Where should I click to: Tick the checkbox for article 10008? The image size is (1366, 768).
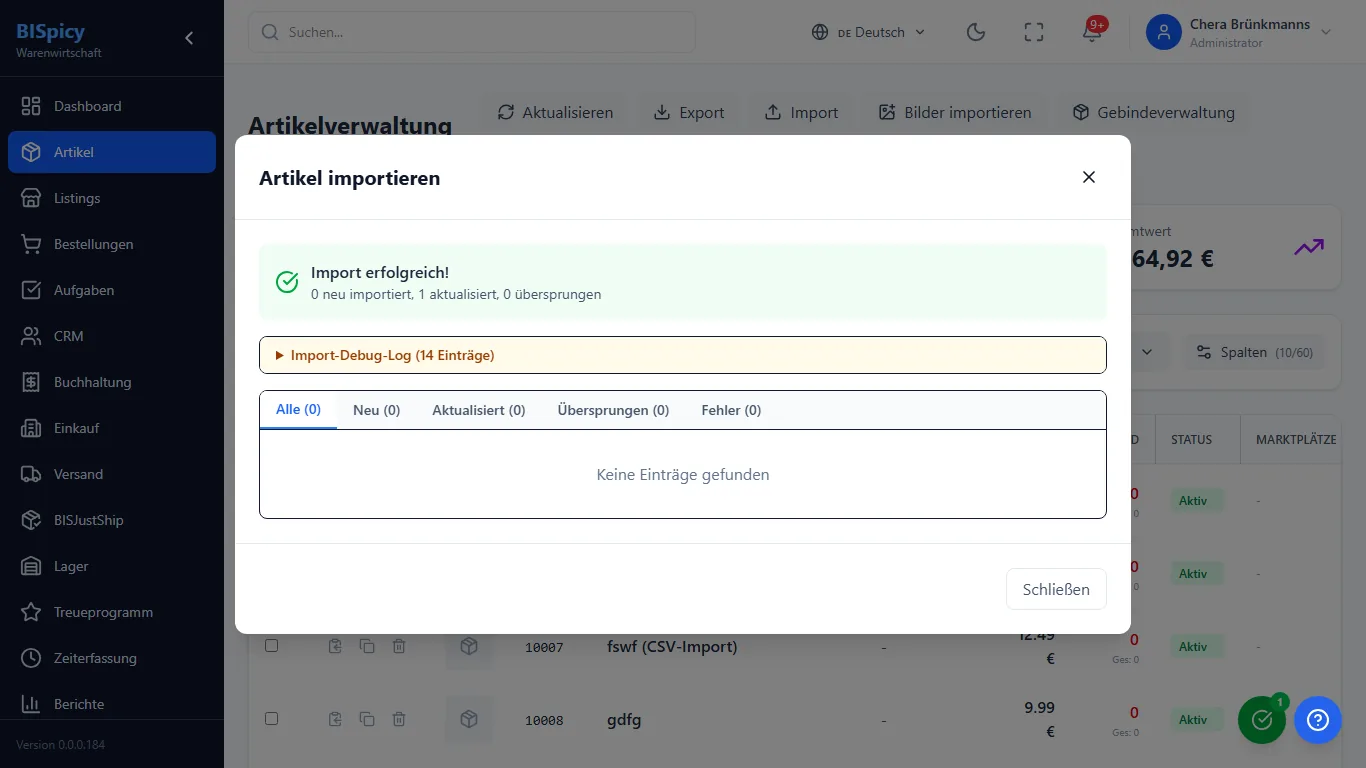271,718
